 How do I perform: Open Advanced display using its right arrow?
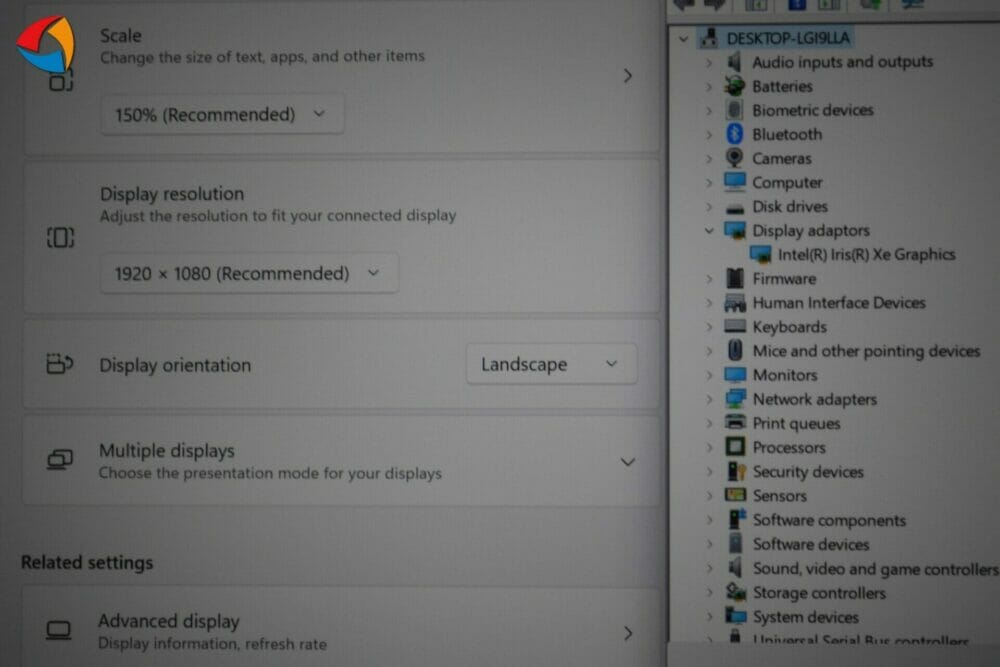[x=628, y=633]
